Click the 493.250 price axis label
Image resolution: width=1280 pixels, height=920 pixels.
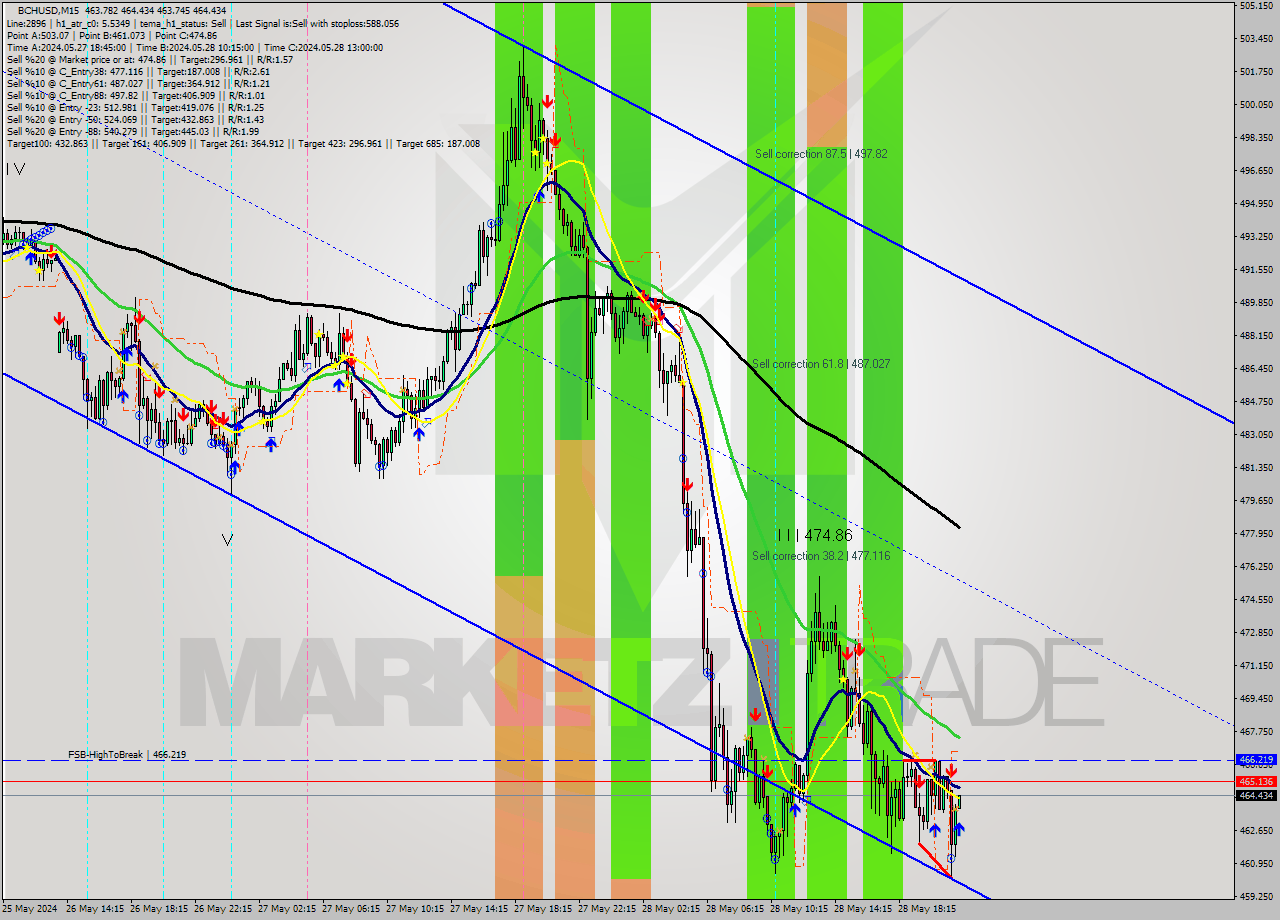coord(1255,237)
